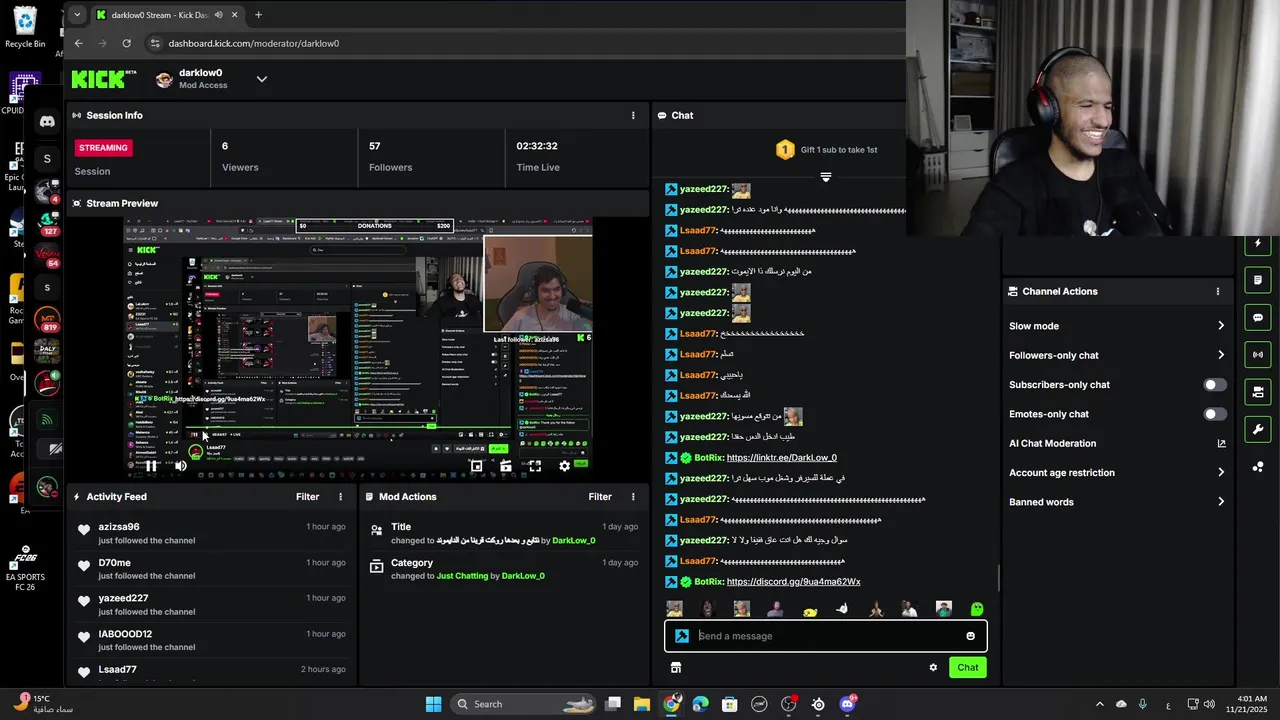1280x720 pixels.
Task: Click the dots icon at sidebar bottom
Action: pos(1258,467)
